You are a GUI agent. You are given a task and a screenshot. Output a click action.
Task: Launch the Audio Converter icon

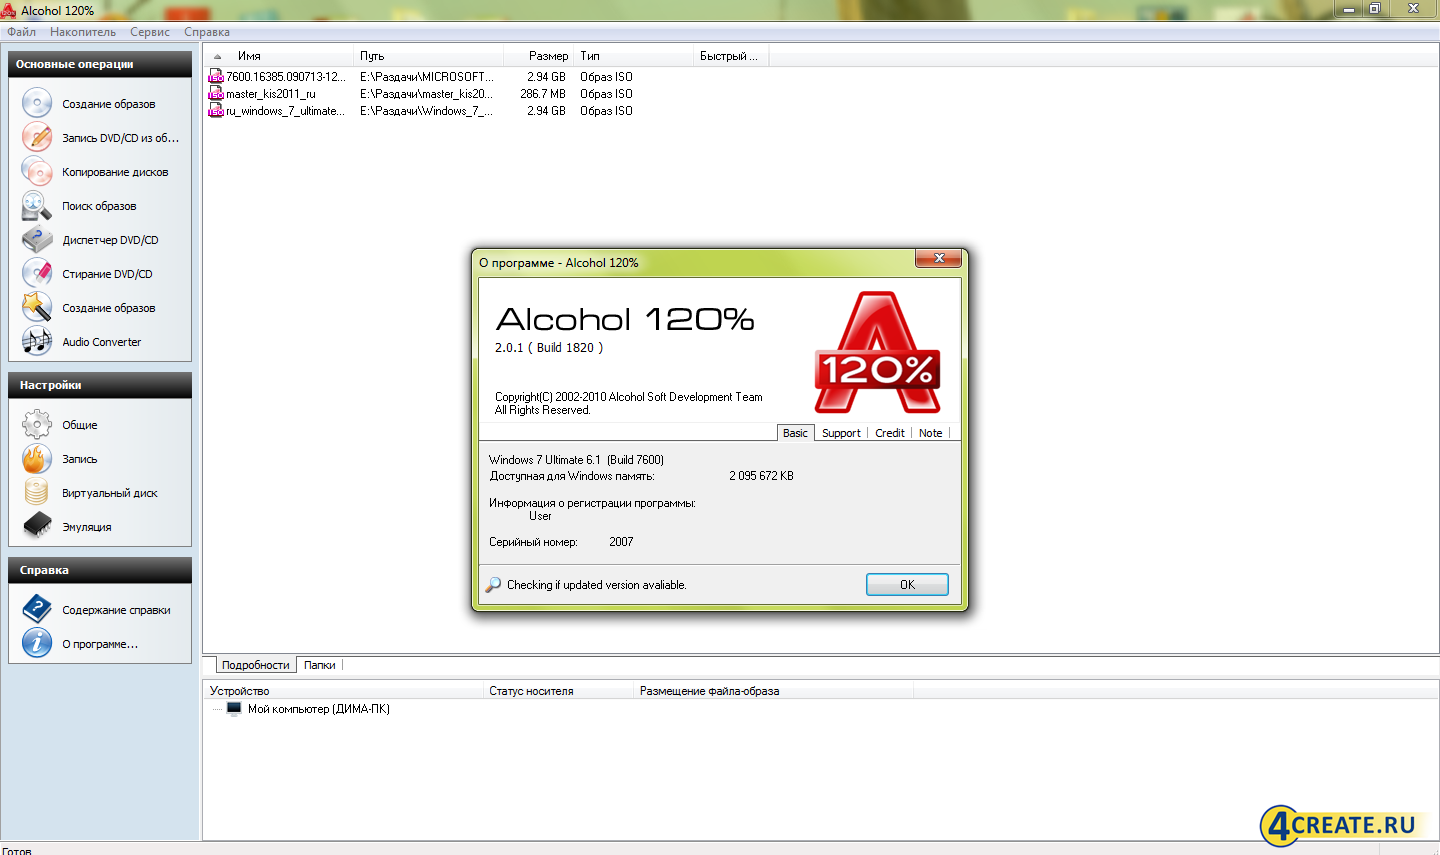[x=37, y=341]
